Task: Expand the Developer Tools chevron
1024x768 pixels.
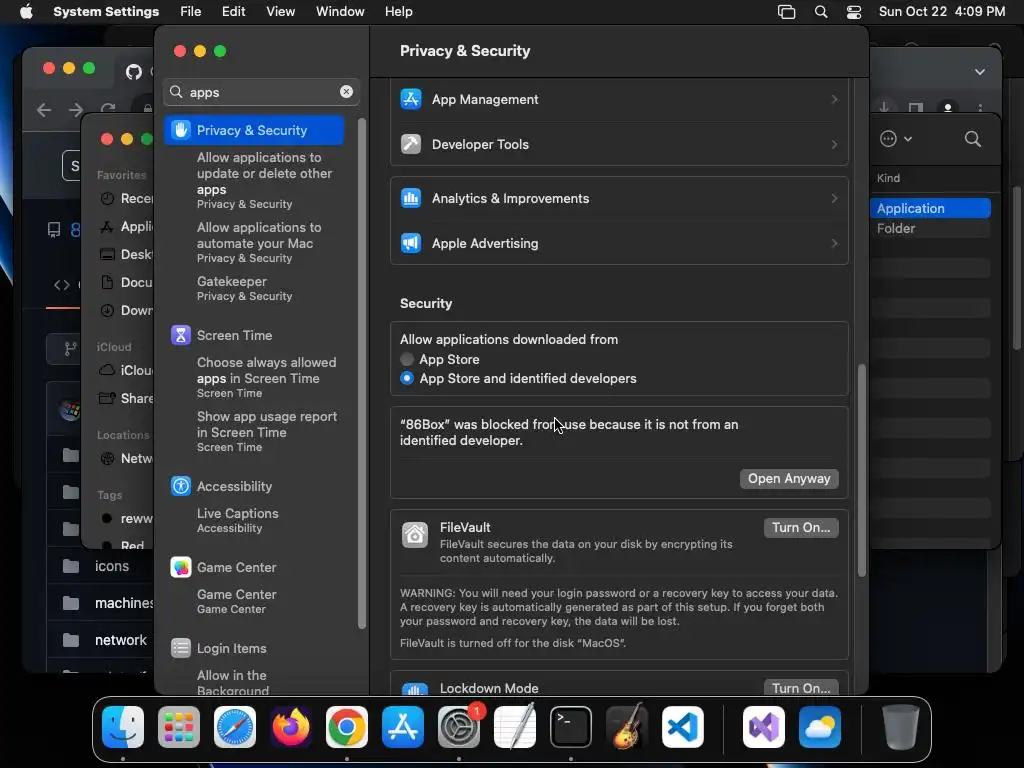Action: 834,144
